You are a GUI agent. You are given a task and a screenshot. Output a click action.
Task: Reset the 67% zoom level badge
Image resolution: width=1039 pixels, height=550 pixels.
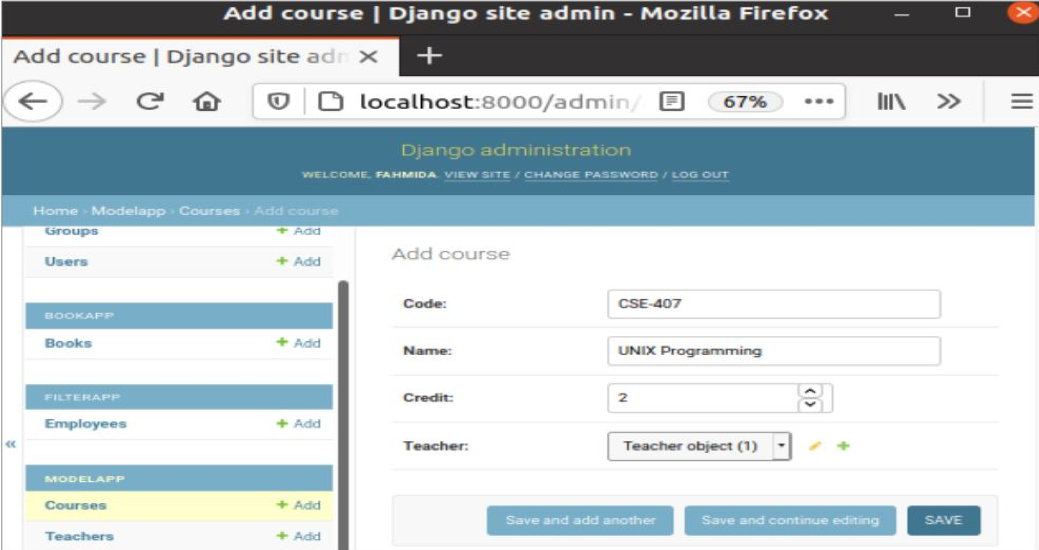[745, 101]
